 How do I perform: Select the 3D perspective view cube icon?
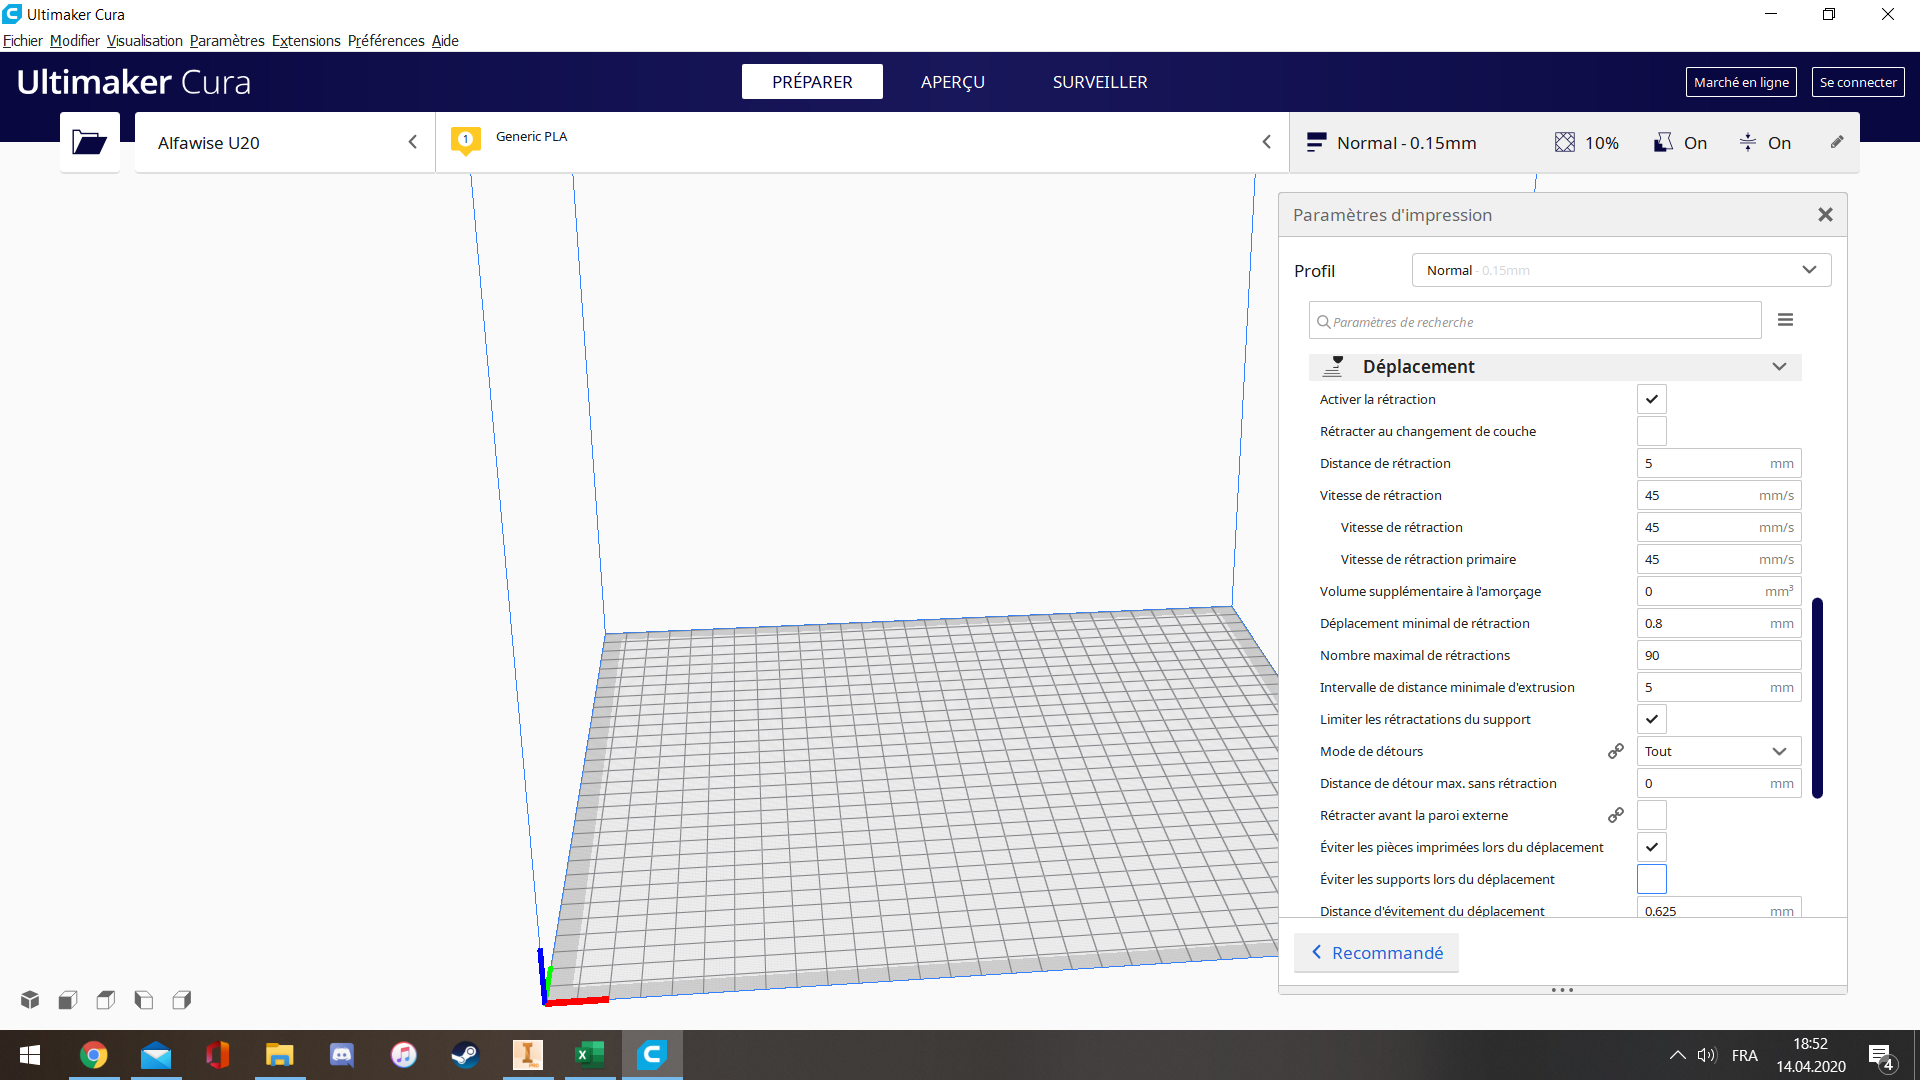click(x=30, y=999)
